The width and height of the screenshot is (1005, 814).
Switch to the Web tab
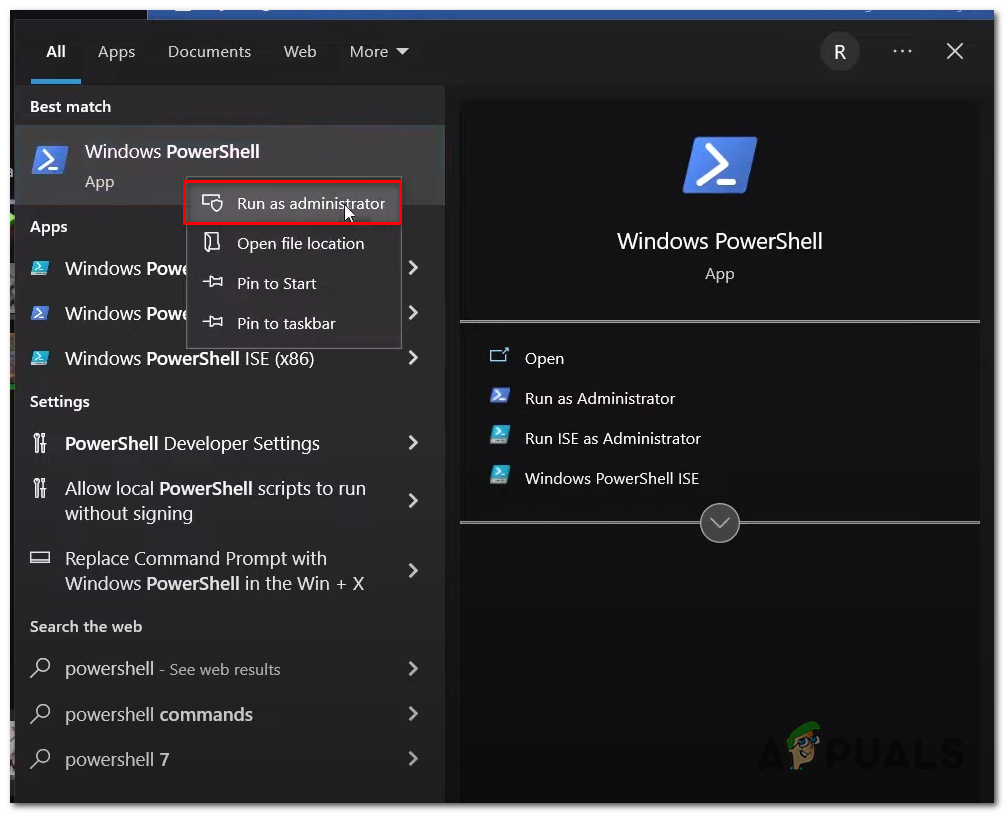(300, 52)
